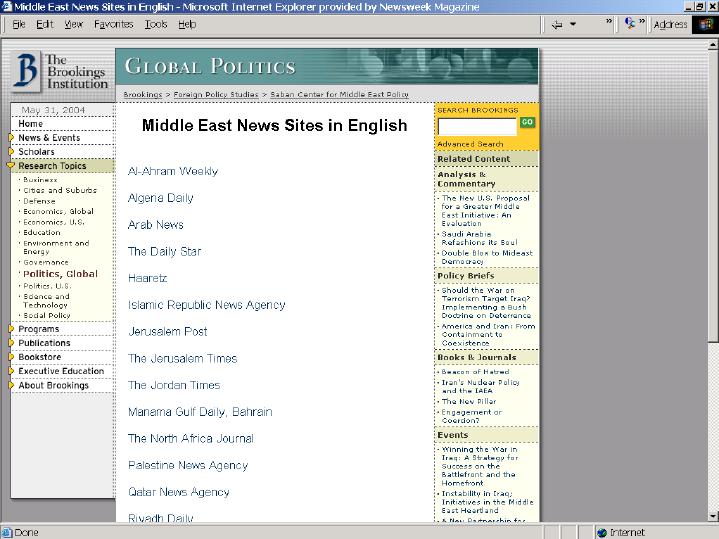This screenshot has height=539, width=719.
Task: Expand Publications arrow icon
Action: click(x=11, y=343)
